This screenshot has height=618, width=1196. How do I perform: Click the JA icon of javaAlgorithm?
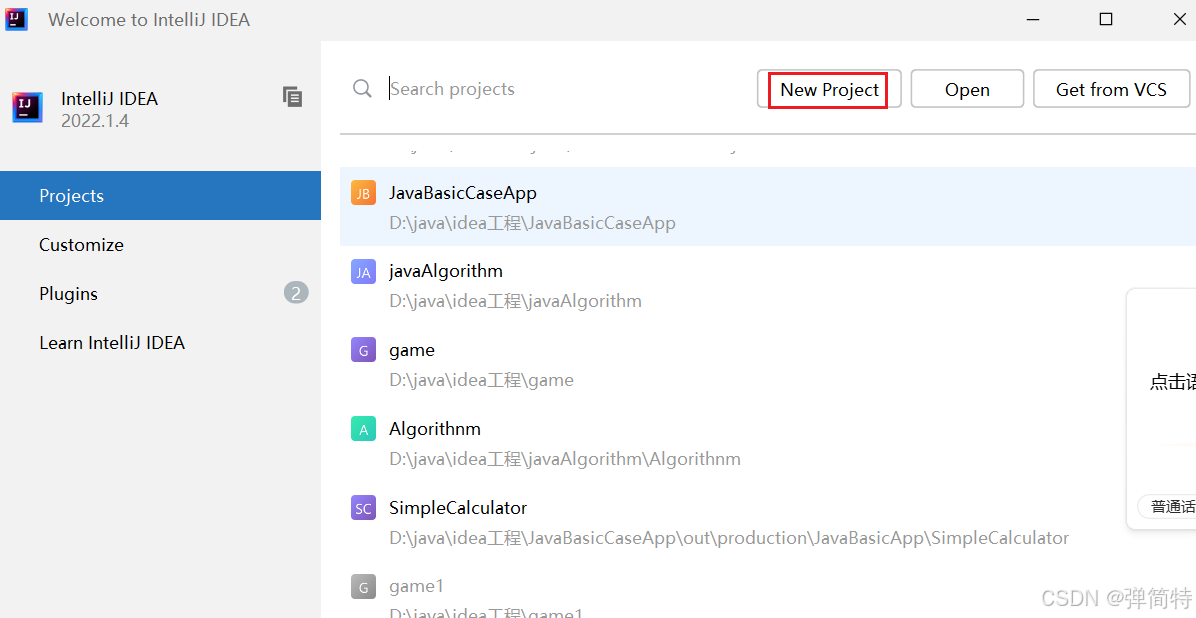[363, 272]
